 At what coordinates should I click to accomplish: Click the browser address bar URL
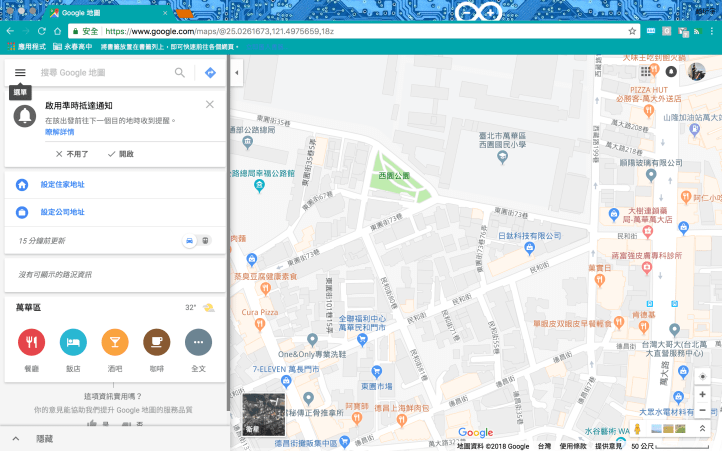click(220, 31)
